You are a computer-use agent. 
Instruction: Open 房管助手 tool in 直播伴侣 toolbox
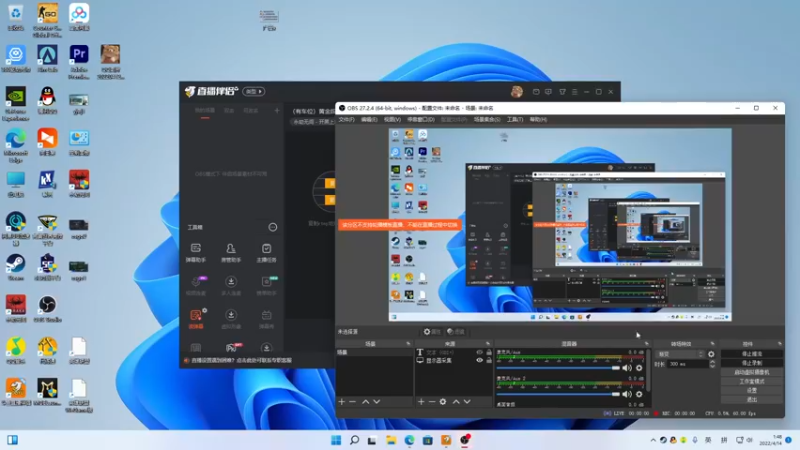click(x=231, y=253)
